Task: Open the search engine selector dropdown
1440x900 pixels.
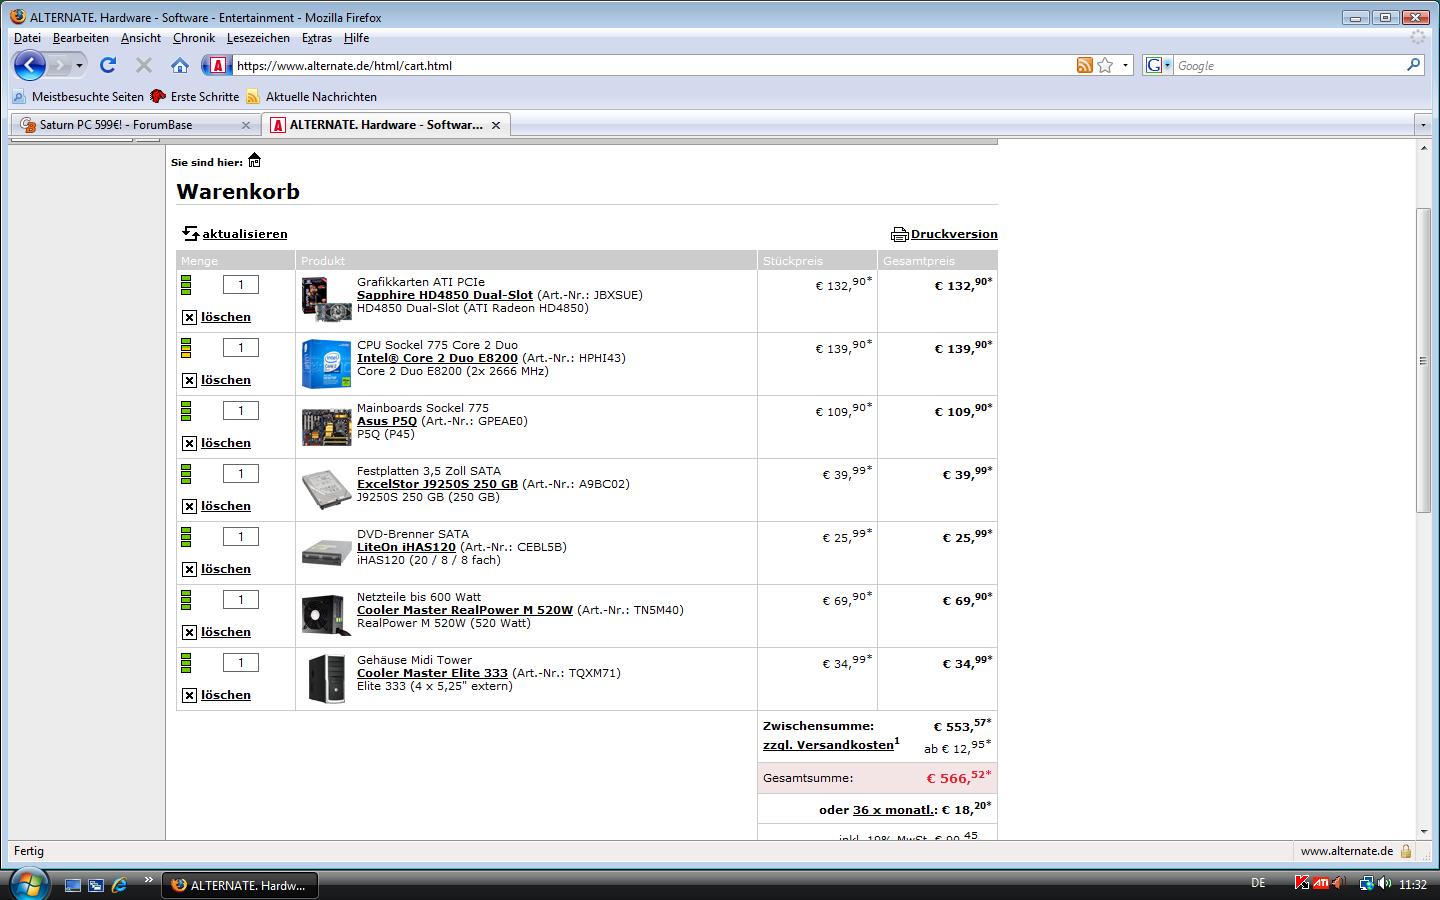Action: point(1166,65)
